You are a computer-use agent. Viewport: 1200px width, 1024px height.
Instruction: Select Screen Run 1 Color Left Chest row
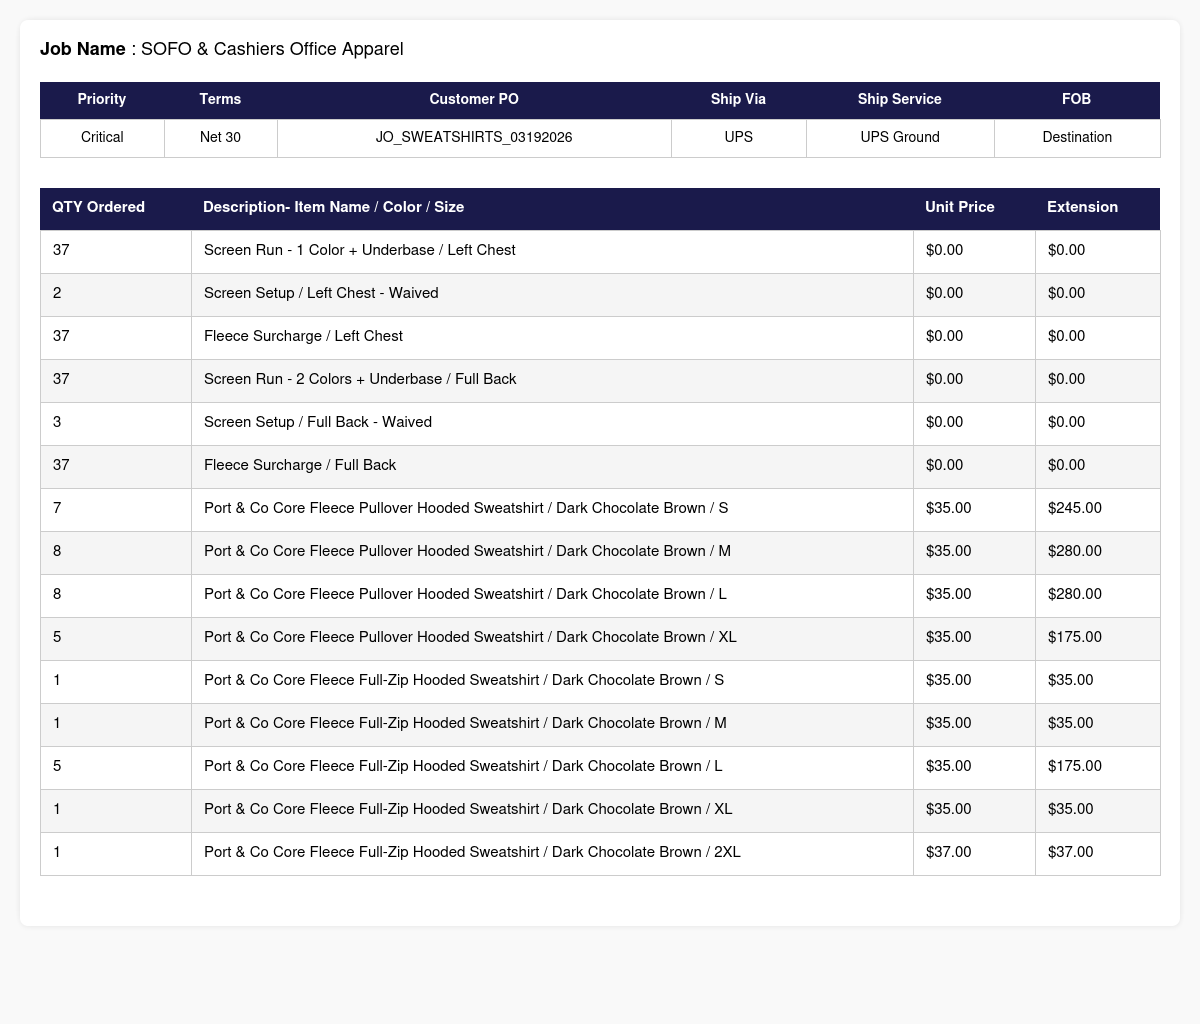pos(600,251)
